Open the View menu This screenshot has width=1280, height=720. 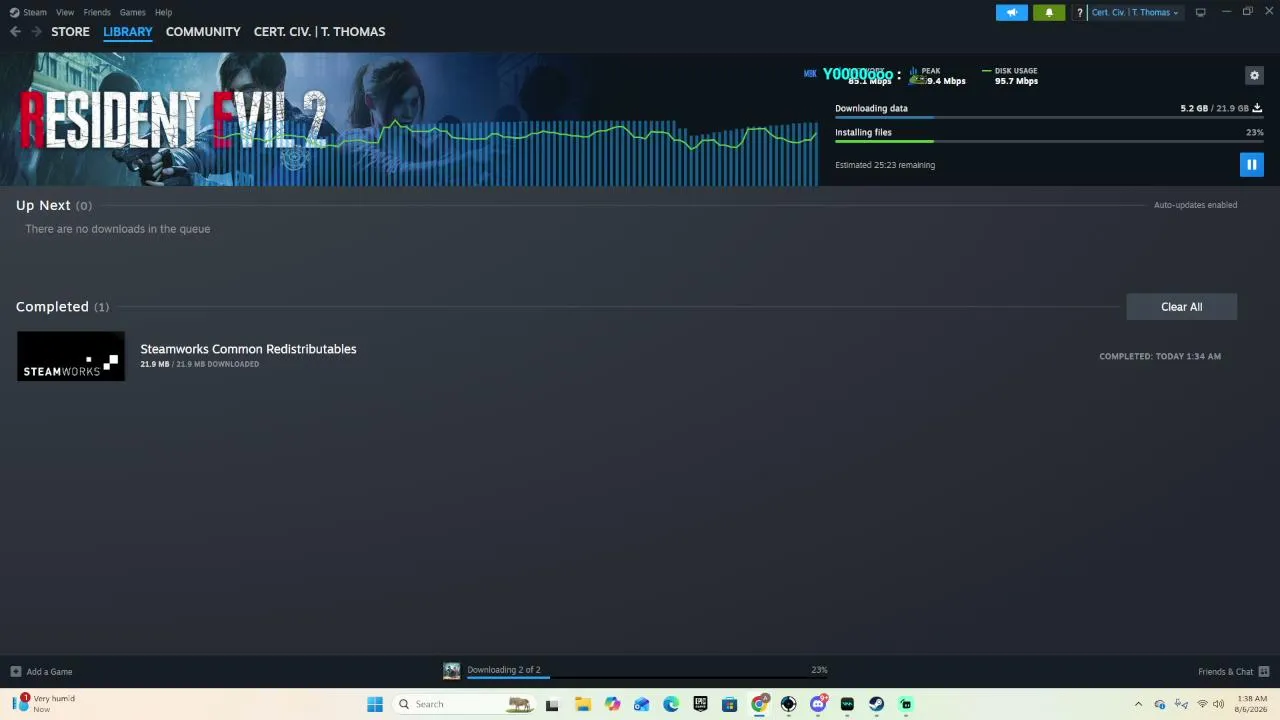tap(65, 12)
